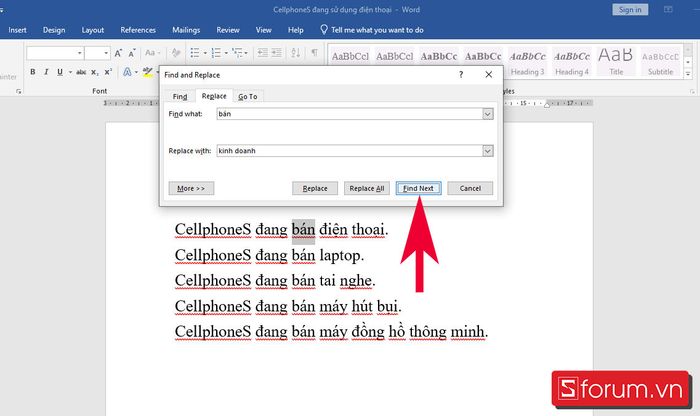Toggle Italic formatting
Screen dimensions: 700x416
(x=46, y=72)
